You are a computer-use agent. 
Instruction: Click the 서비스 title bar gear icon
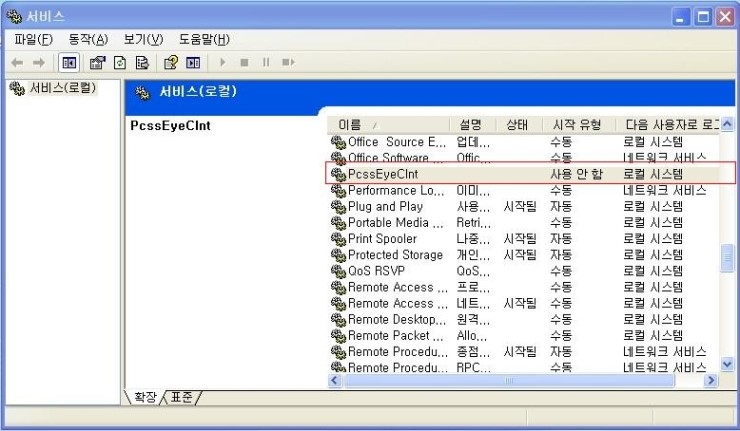point(14,17)
